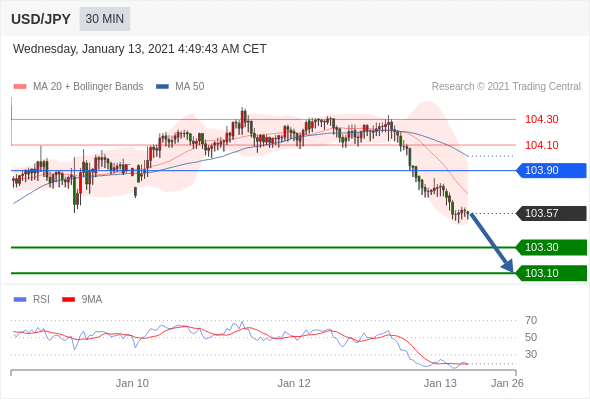Click the USD/JPY pair title
590x400 pixels.
coord(41,19)
